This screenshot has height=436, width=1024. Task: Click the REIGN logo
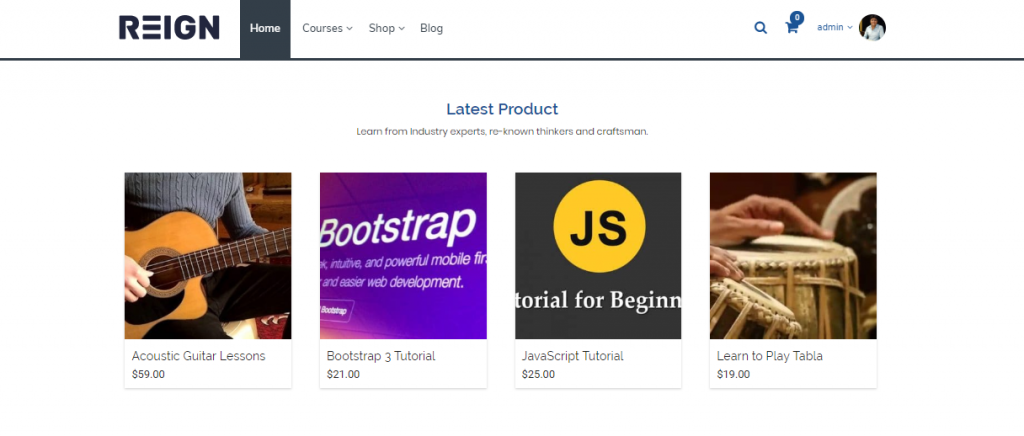[169, 28]
